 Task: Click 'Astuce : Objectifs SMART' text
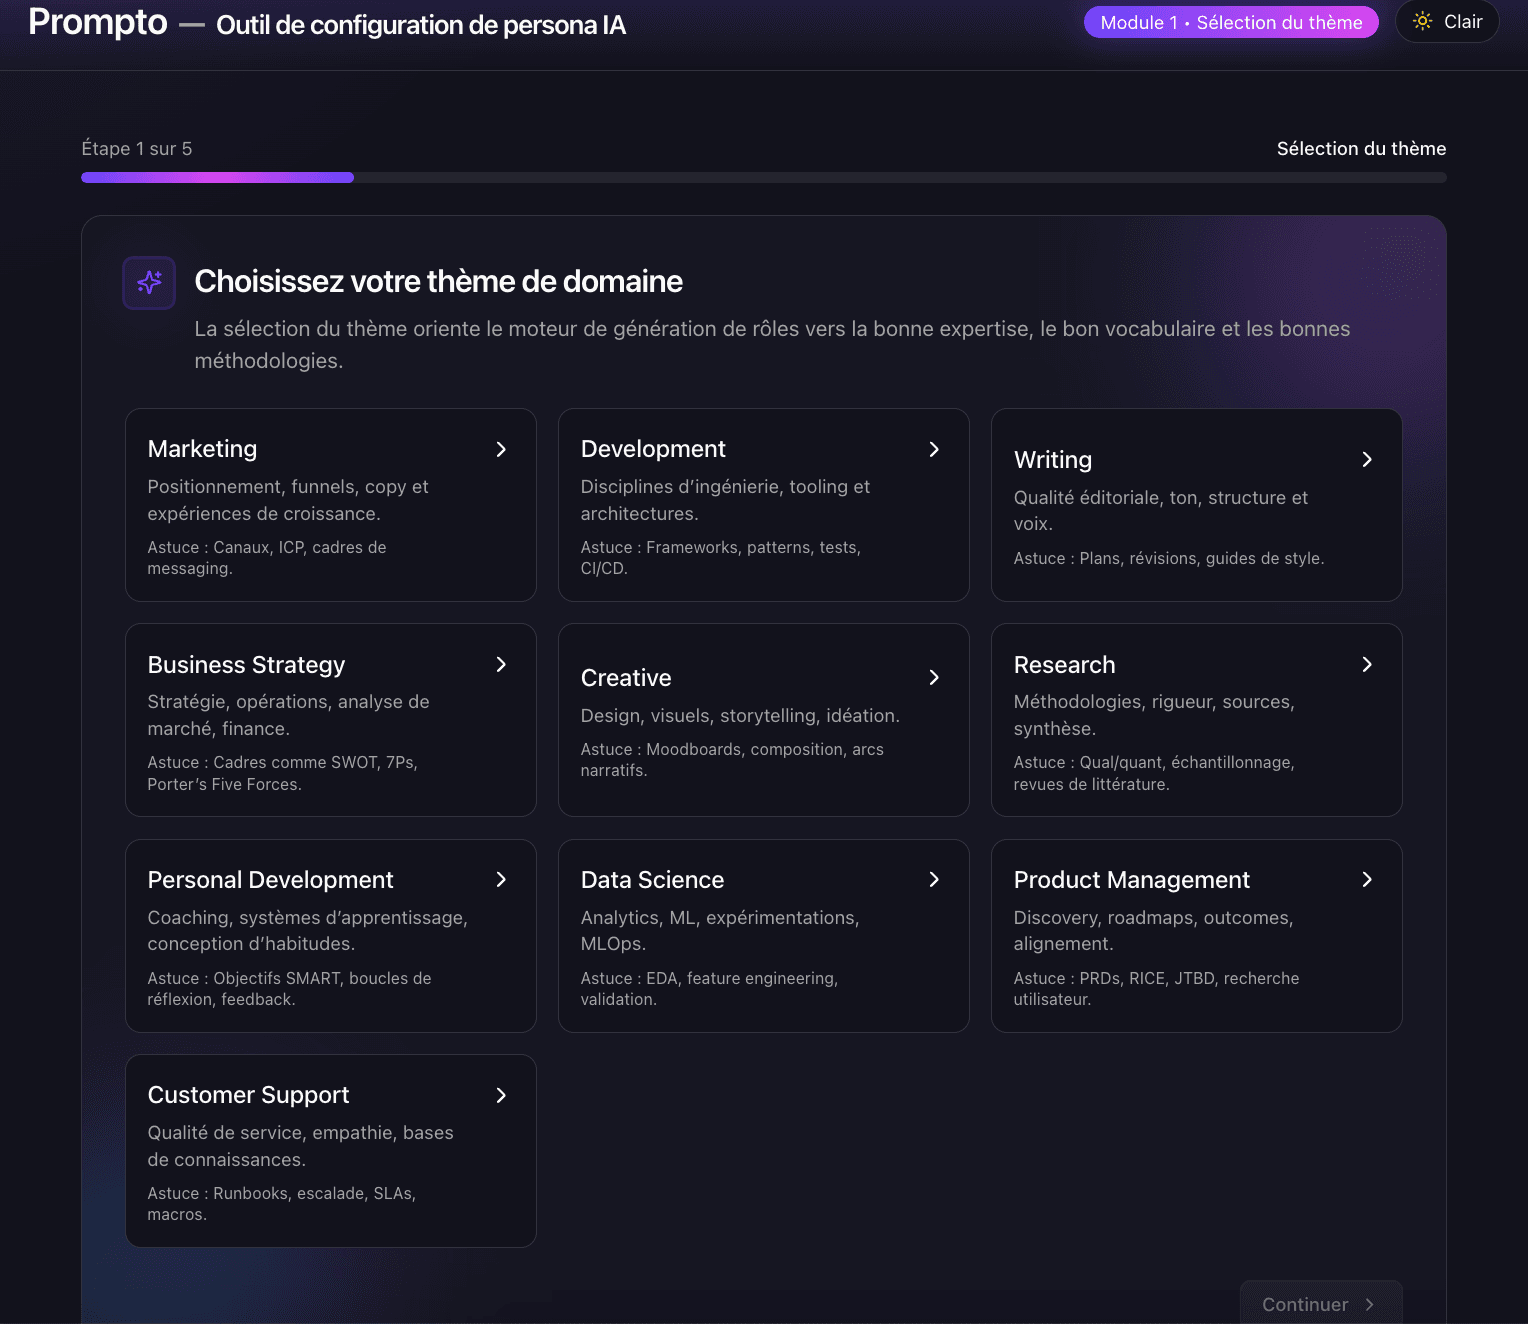pyautogui.click(x=290, y=989)
